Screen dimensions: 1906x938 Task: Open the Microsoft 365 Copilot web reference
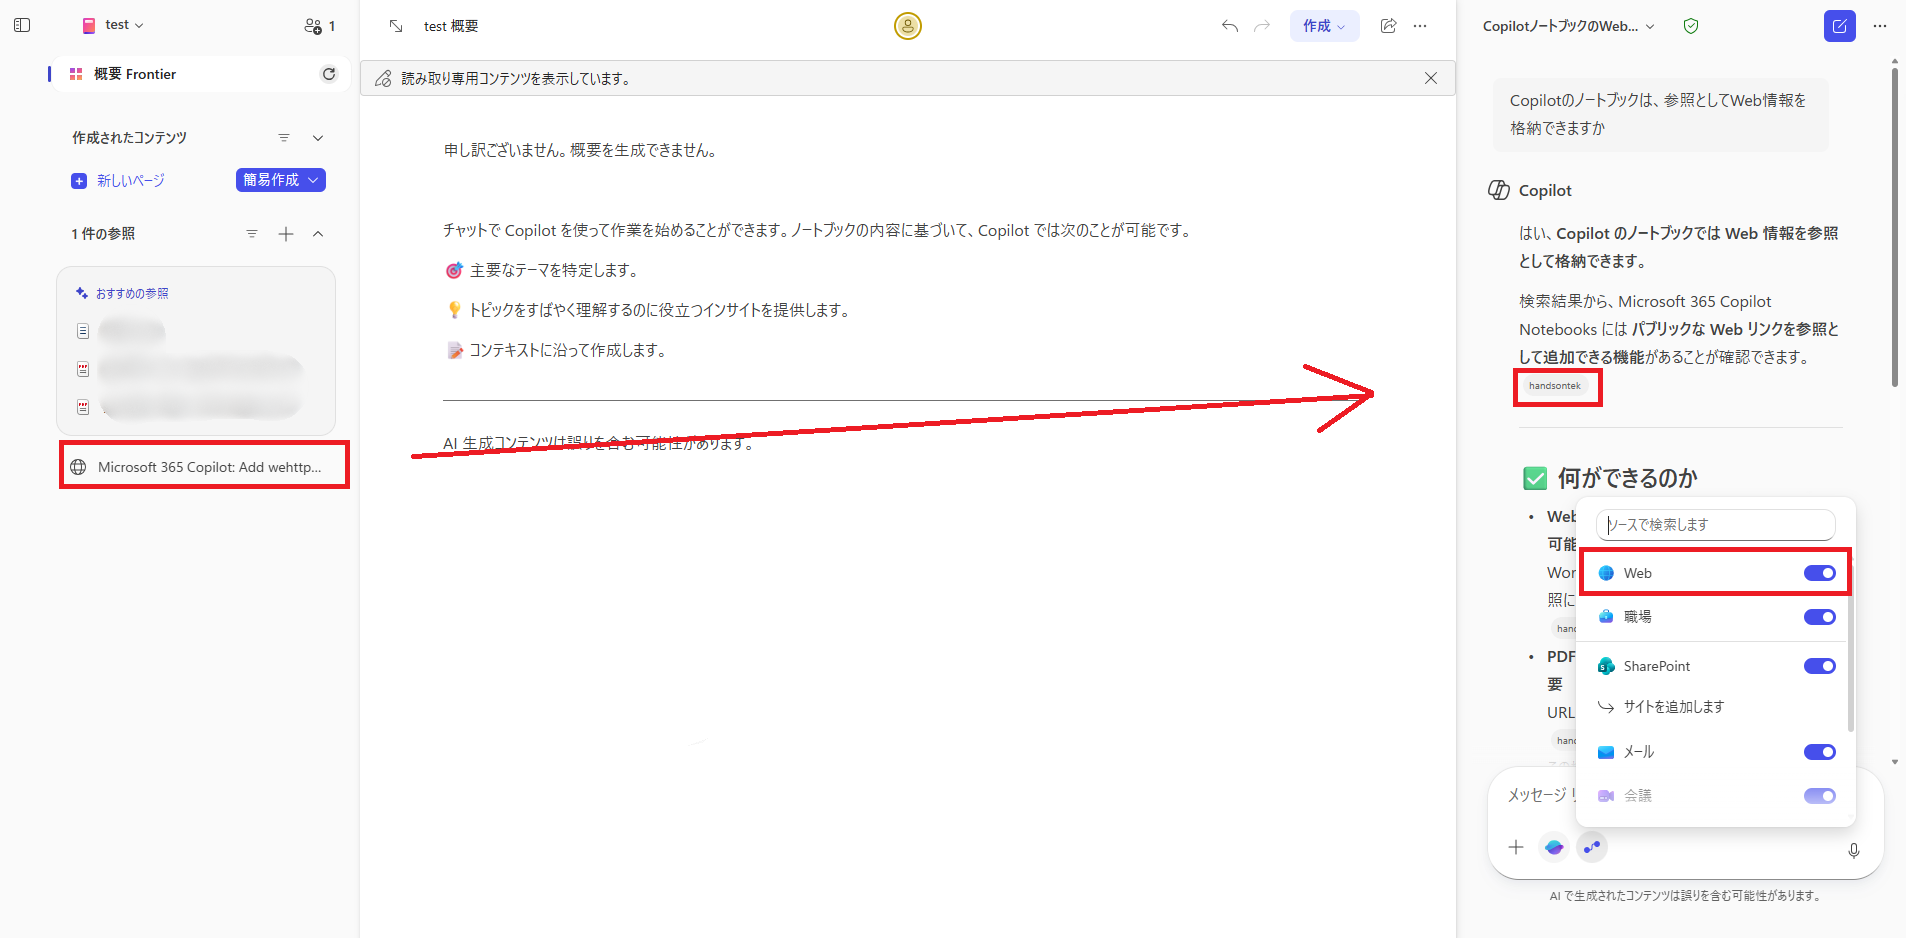(x=204, y=465)
